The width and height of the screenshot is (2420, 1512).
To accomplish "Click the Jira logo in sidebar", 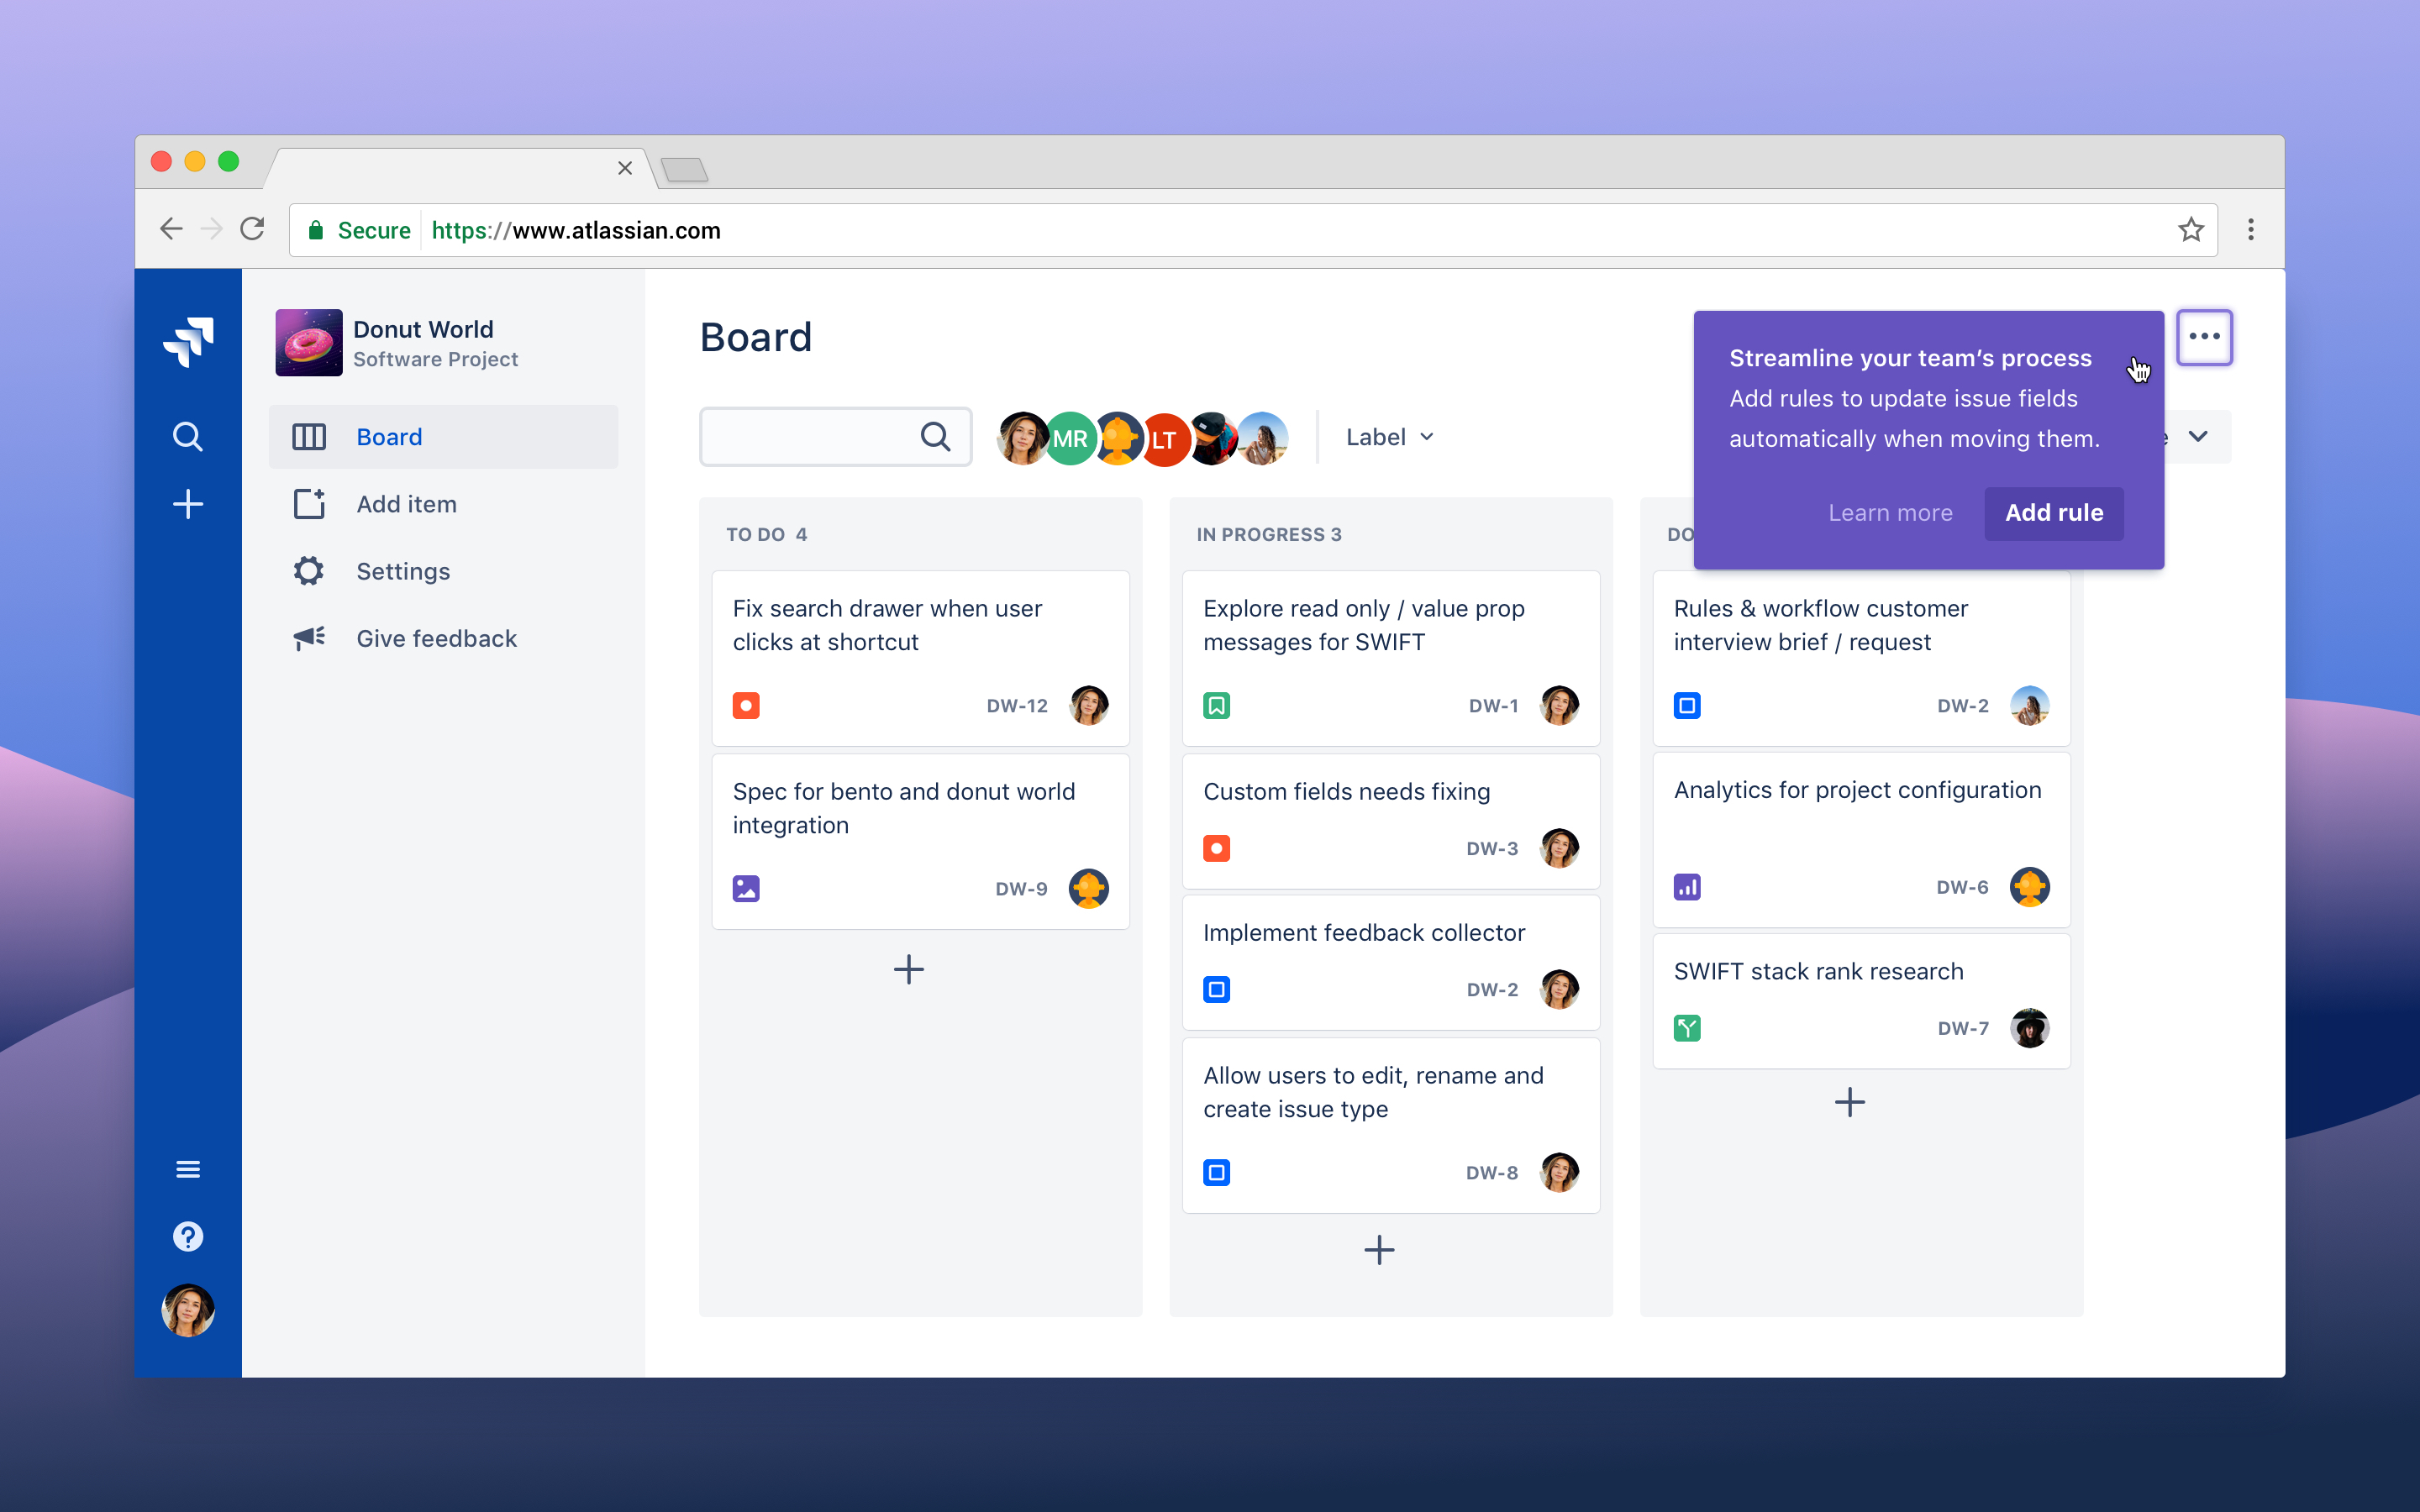I will 188,342.
